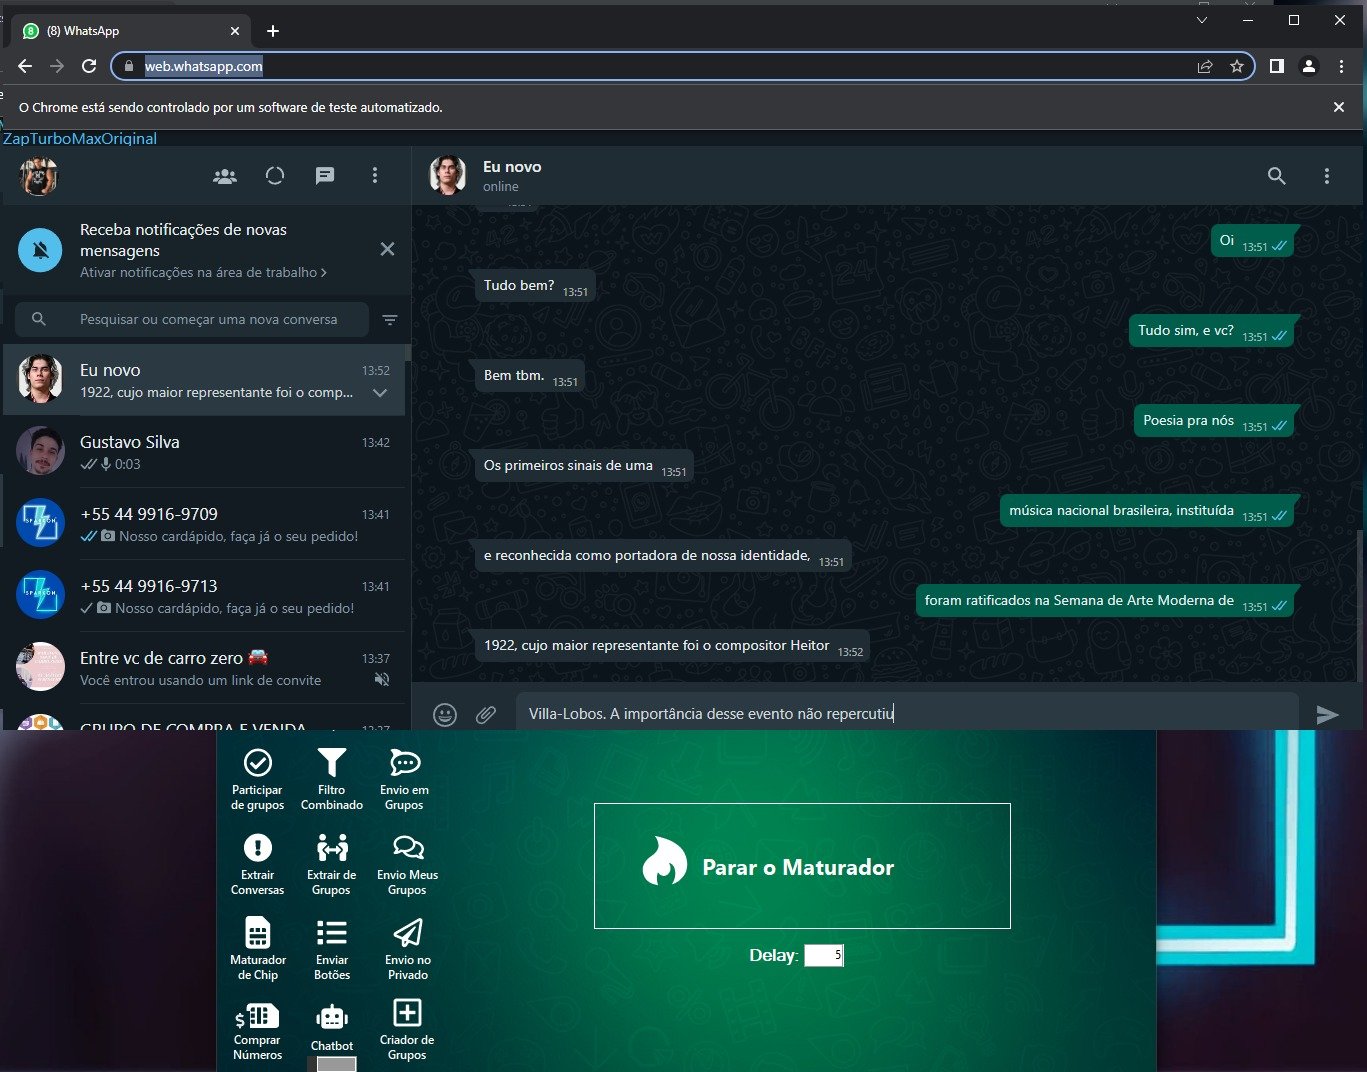Open the Gustavo Silva chat

pos(205,452)
